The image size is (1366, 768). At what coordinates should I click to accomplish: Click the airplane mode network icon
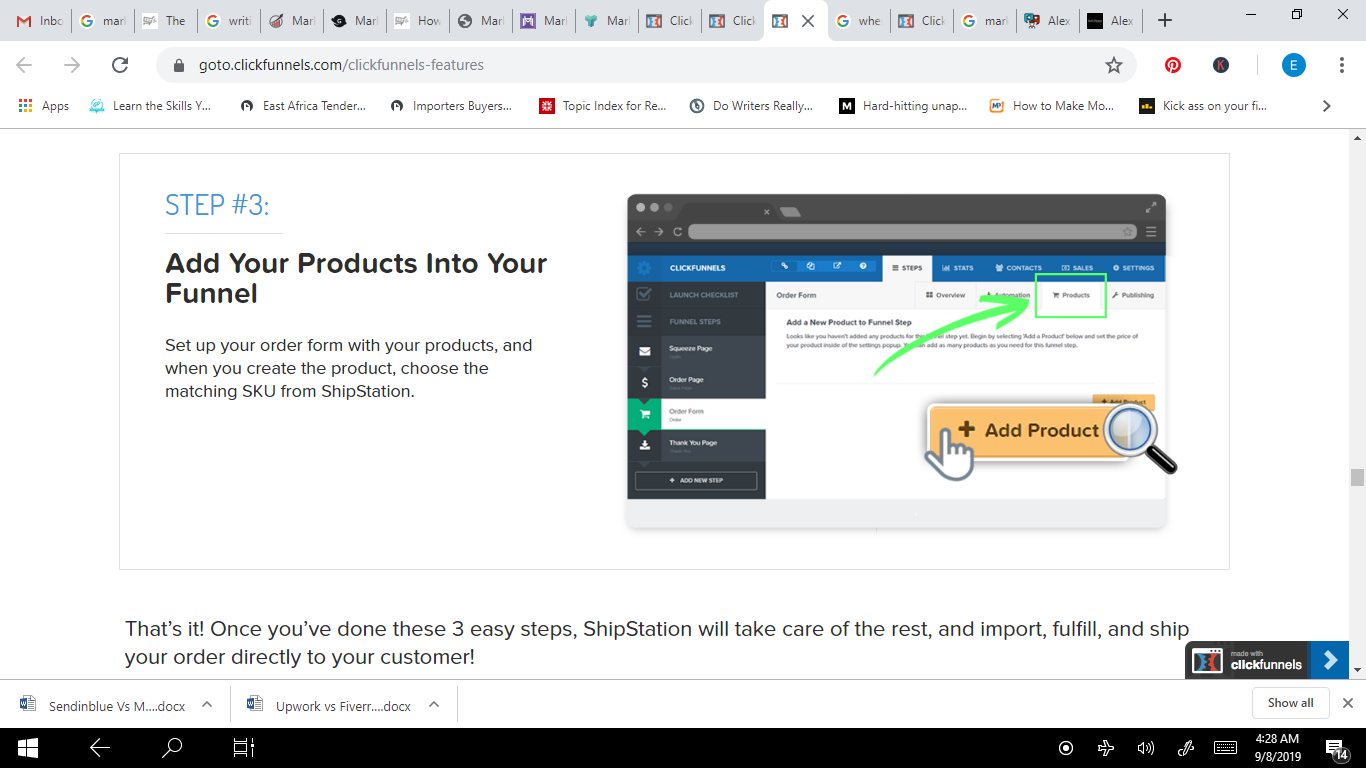tap(1106, 748)
